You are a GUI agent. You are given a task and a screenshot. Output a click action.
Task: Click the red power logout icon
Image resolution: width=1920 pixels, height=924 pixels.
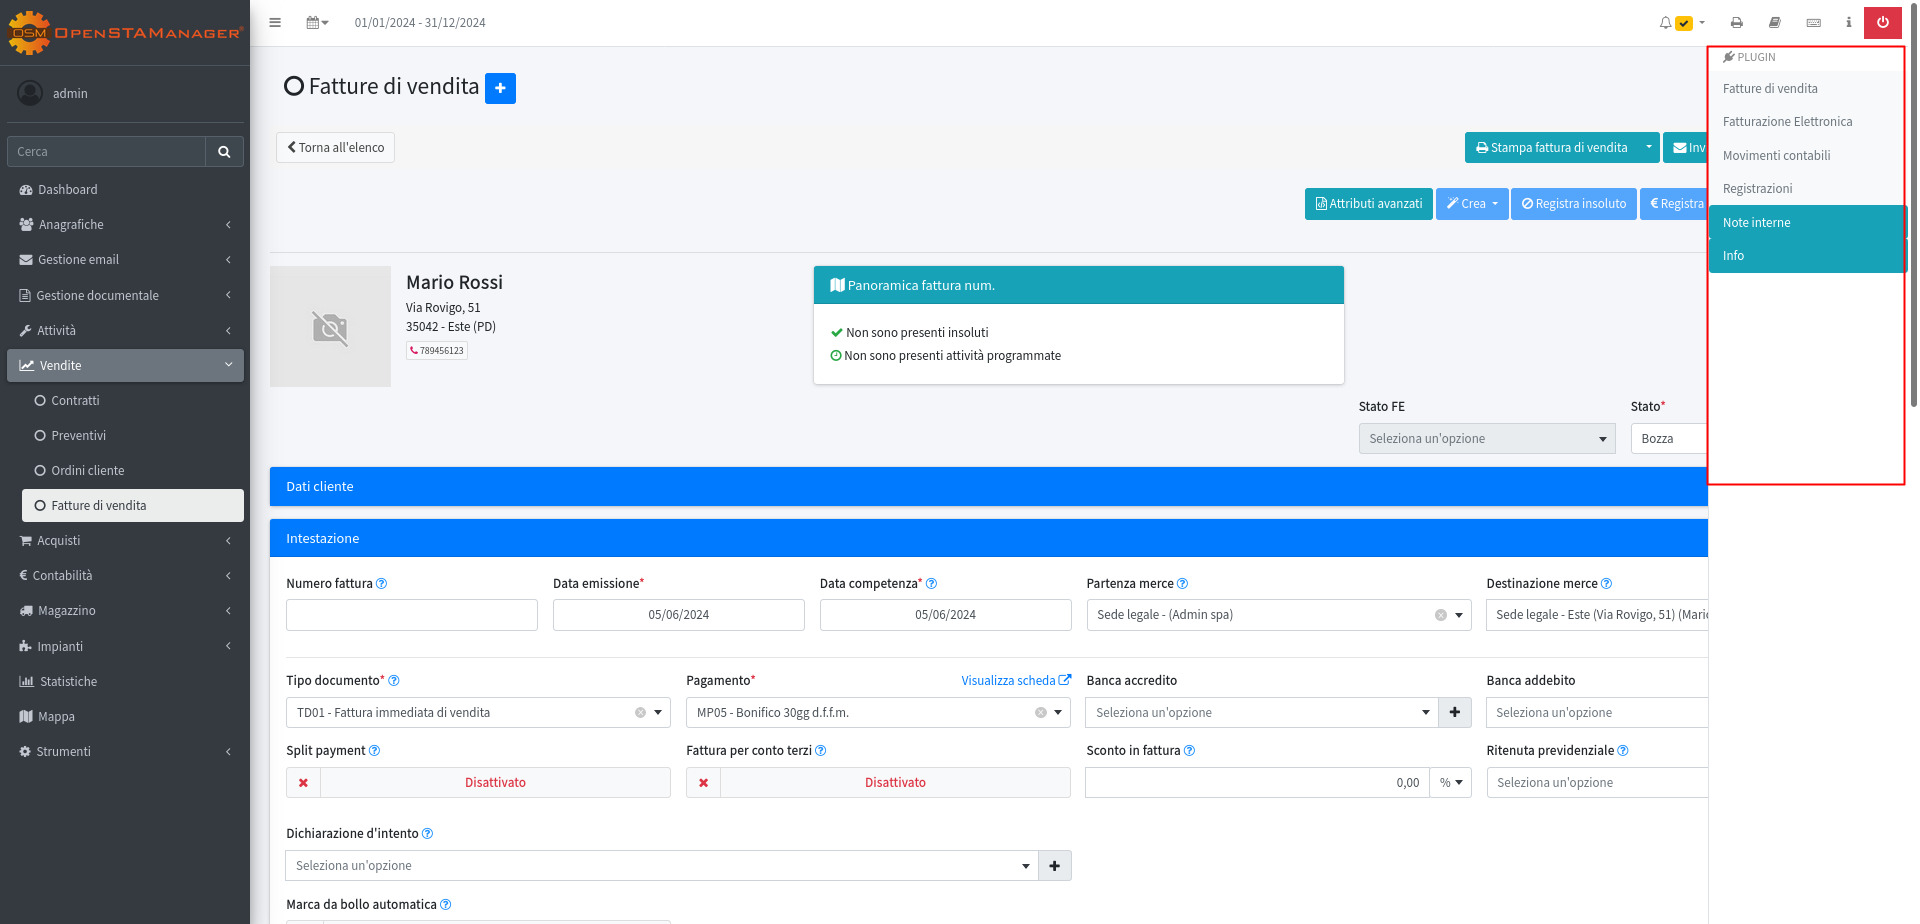[1882, 22]
